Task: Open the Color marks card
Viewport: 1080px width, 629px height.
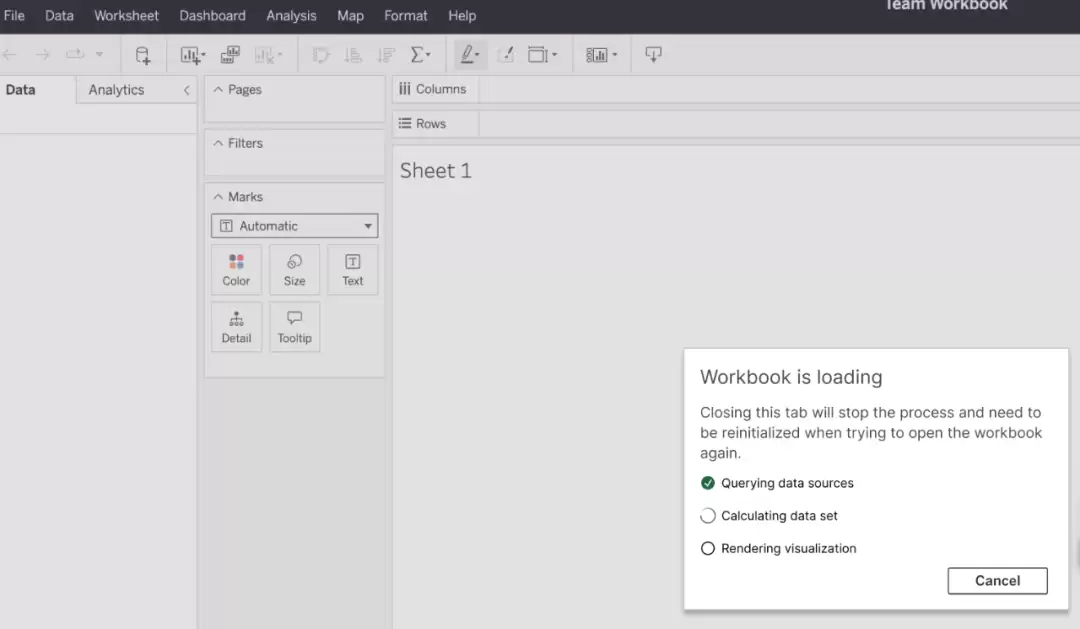Action: point(236,270)
